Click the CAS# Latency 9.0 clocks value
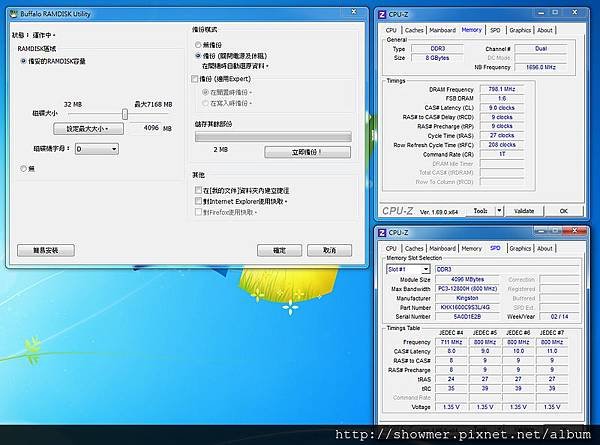Image resolution: width=600 pixels, height=445 pixels. click(502, 108)
